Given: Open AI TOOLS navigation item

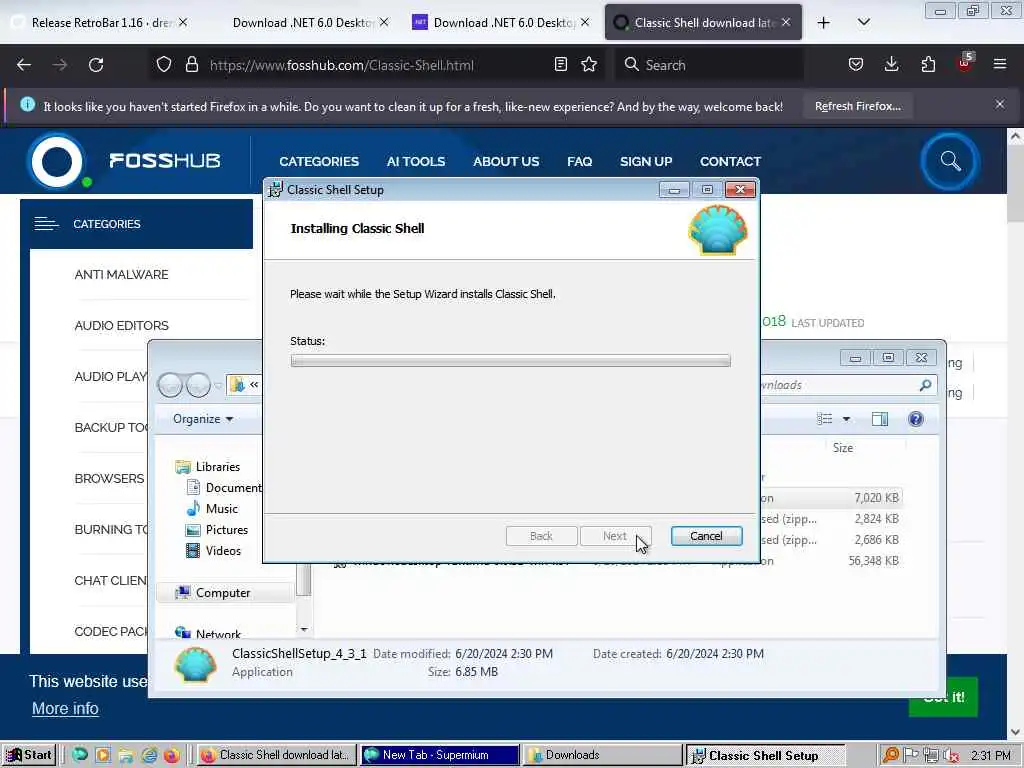Looking at the screenshot, I should click(x=415, y=161).
